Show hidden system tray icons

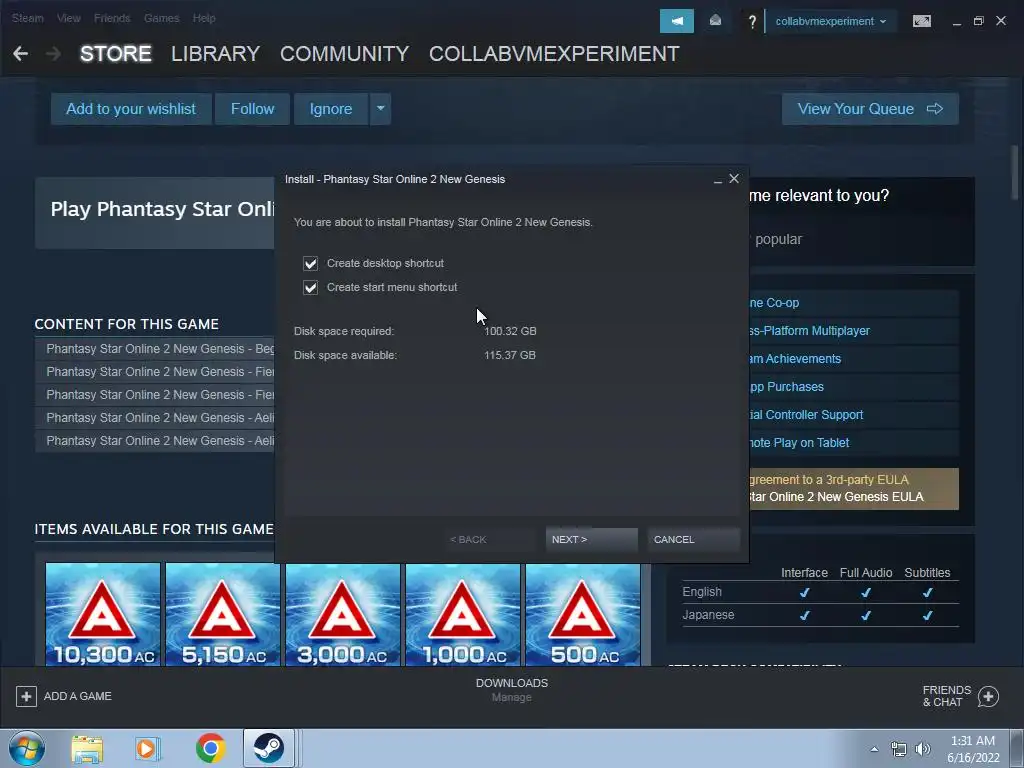click(874, 749)
